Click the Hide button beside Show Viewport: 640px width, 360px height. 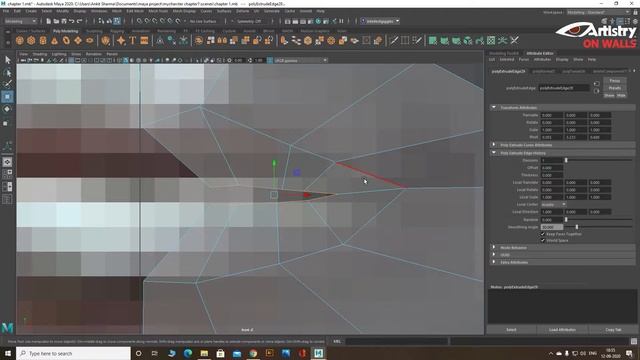click(621, 96)
